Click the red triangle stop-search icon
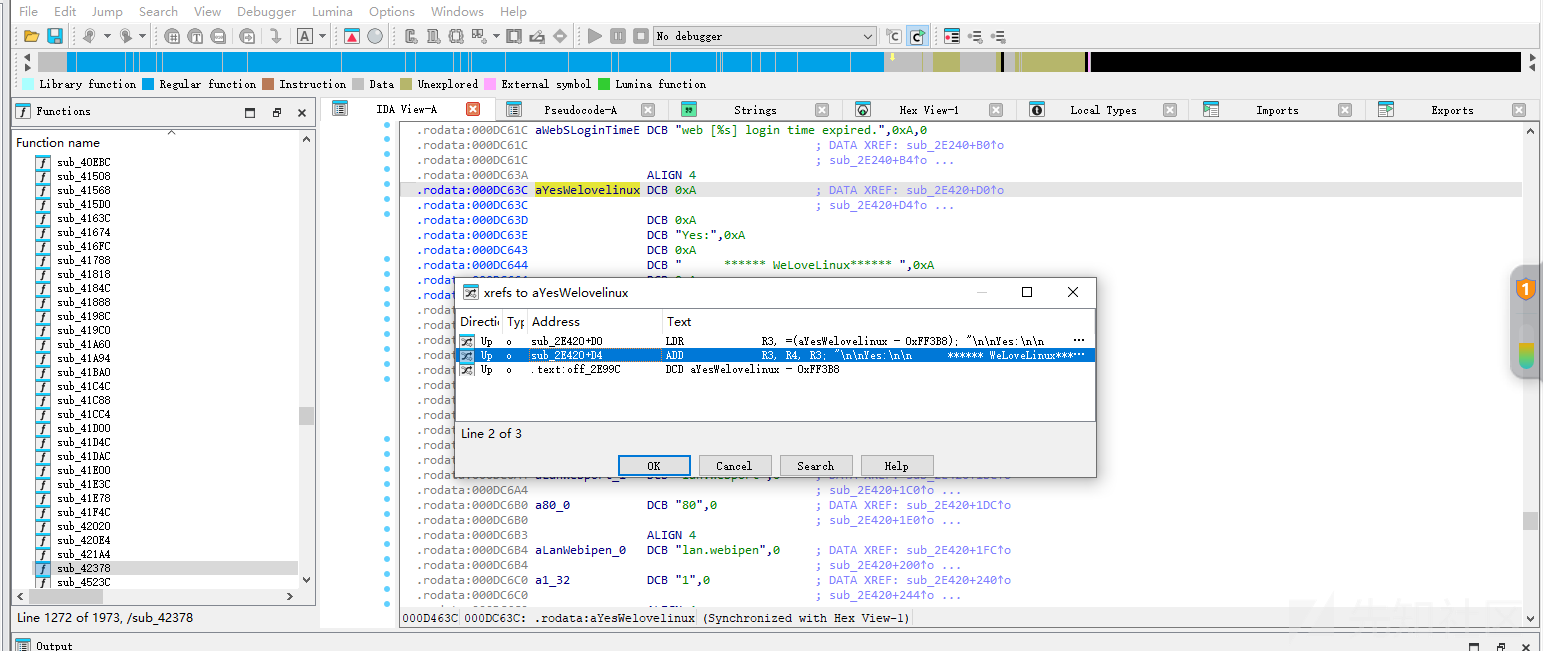The height and width of the screenshot is (651, 1543). click(352, 36)
